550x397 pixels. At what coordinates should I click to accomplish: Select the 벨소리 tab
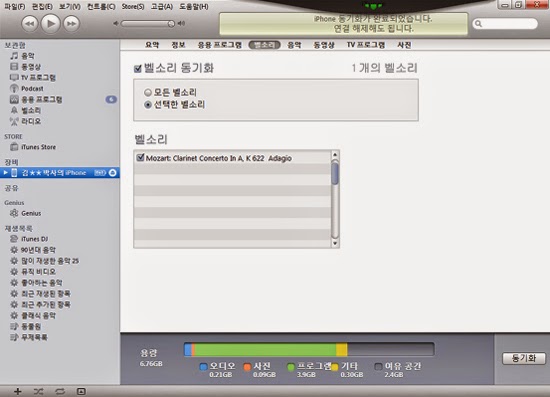[264, 45]
